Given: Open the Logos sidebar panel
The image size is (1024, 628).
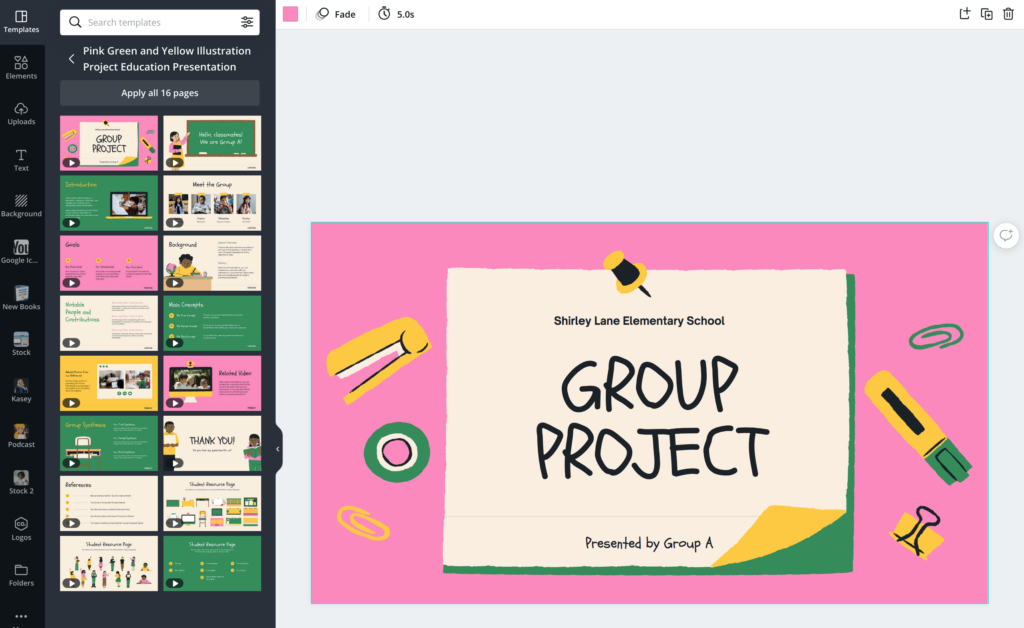Looking at the screenshot, I should pyautogui.click(x=21, y=529).
